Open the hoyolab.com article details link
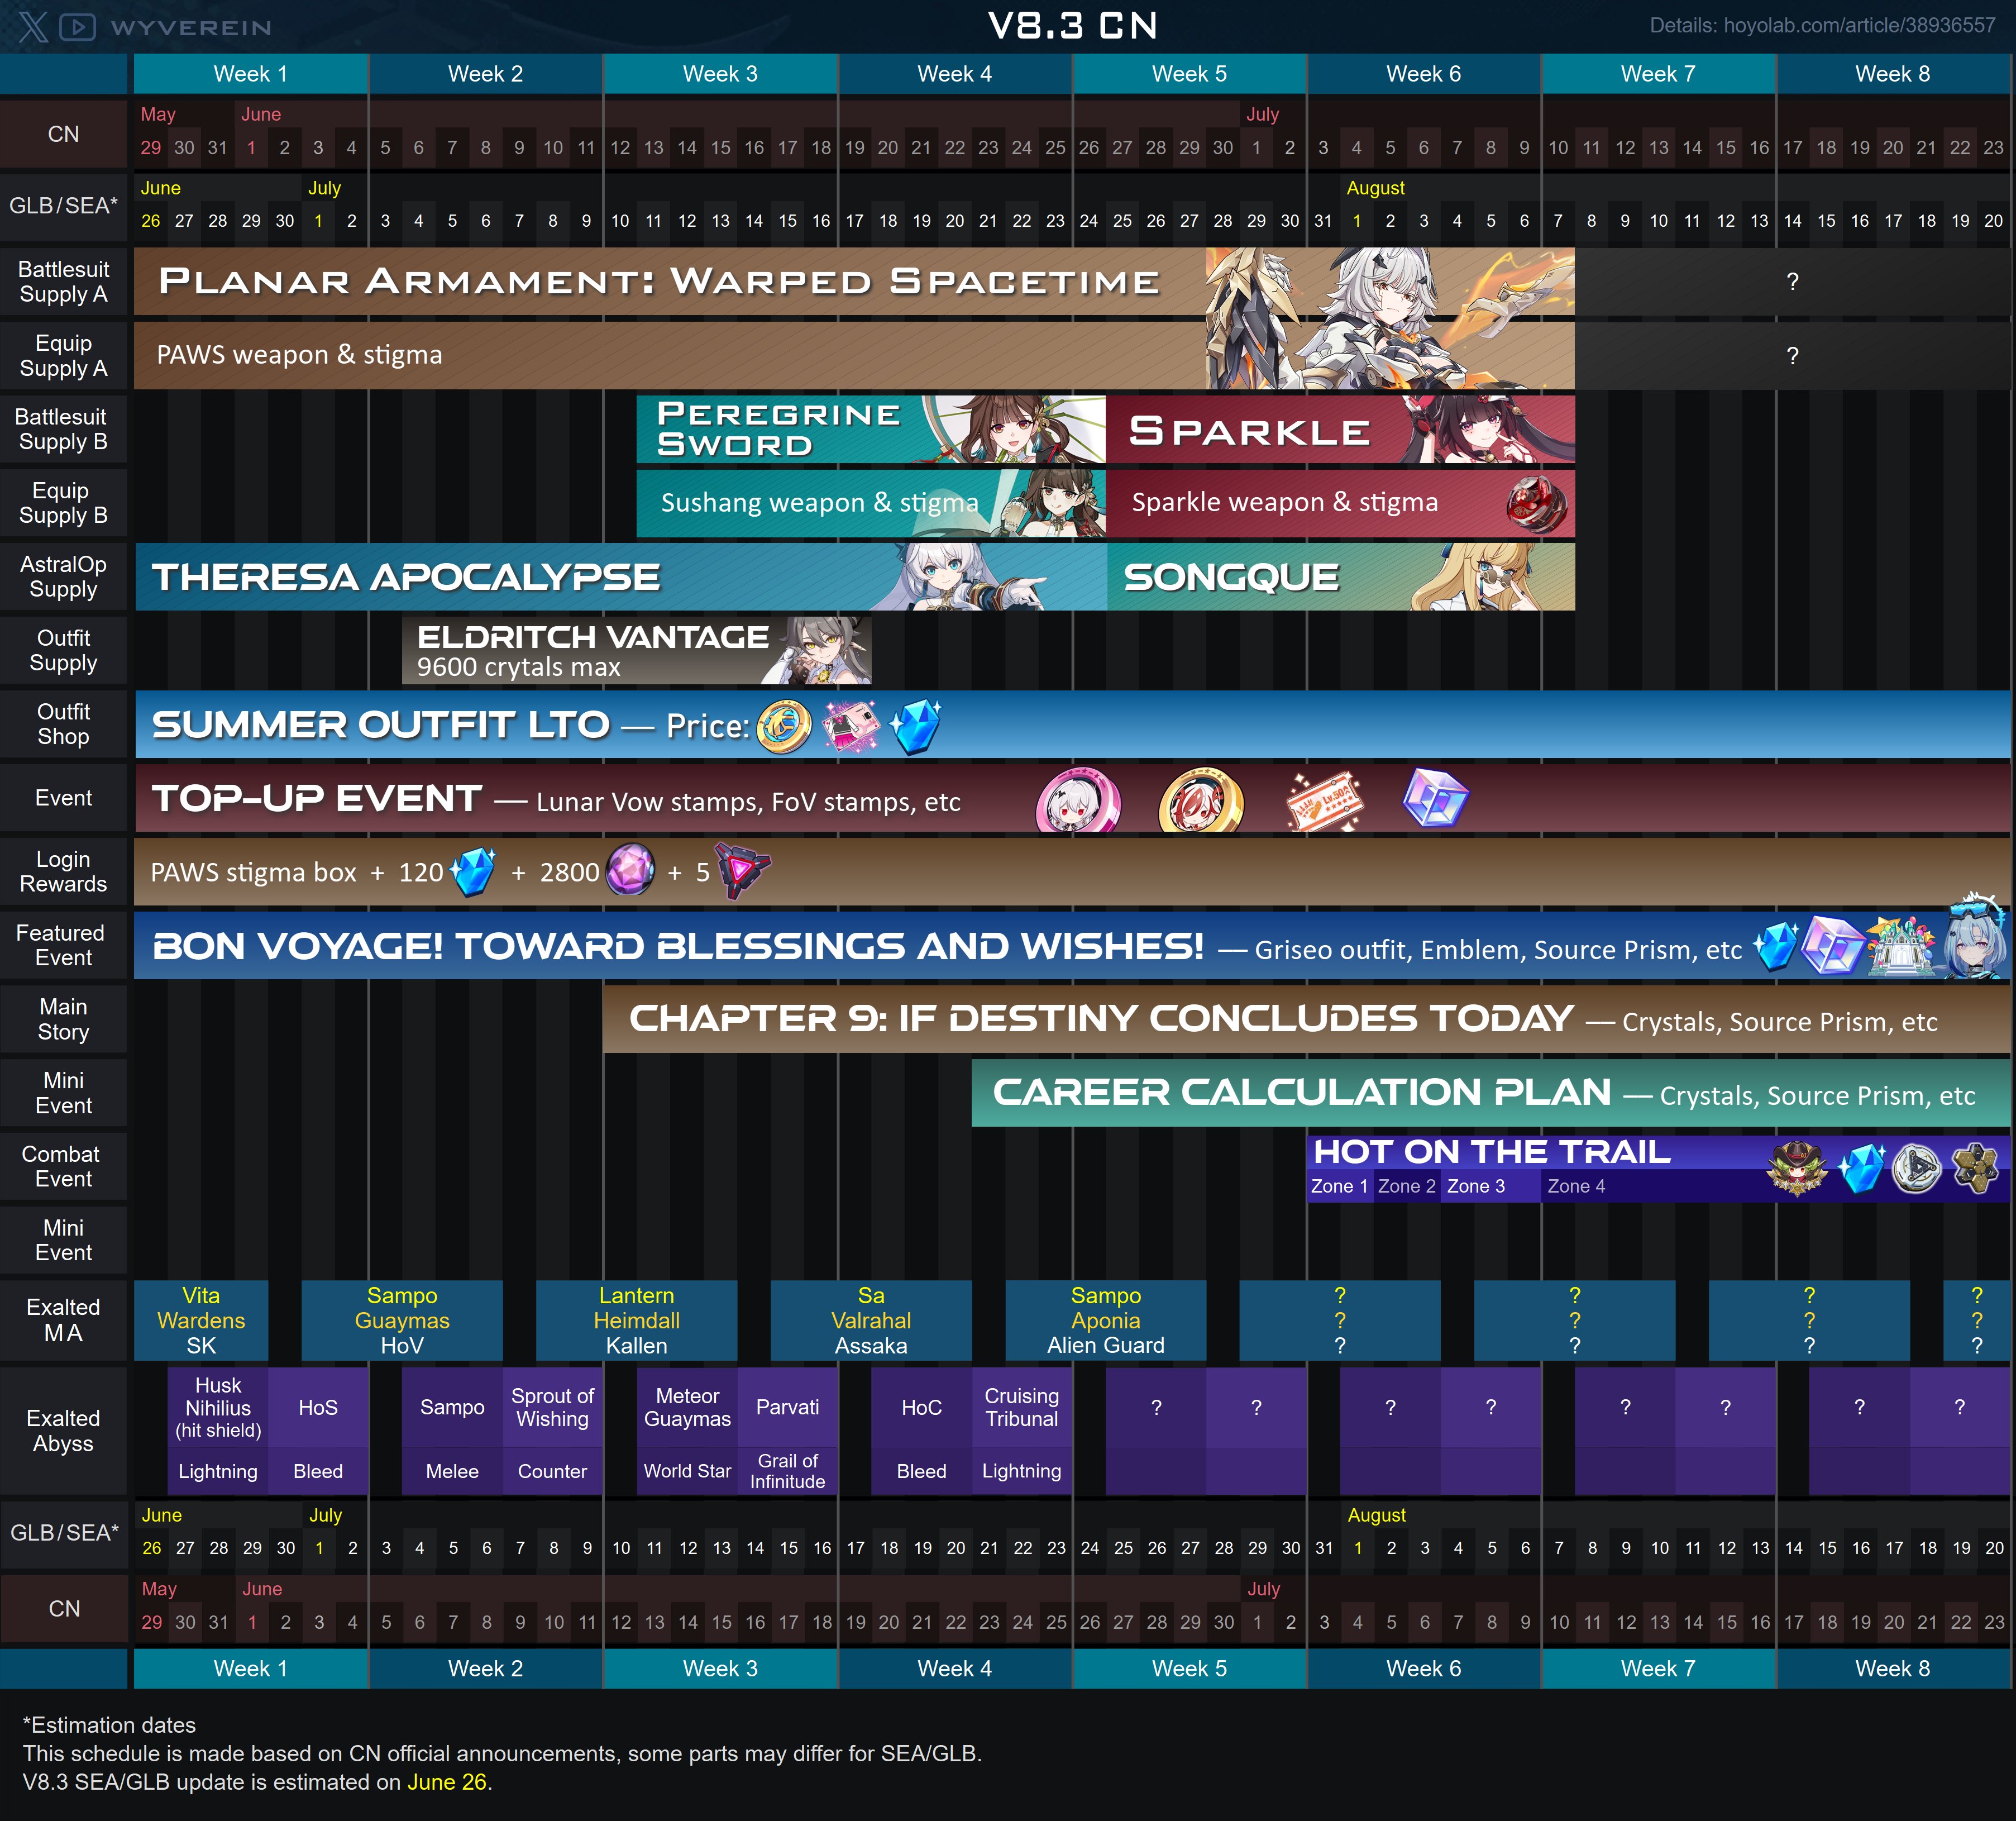 click(1821, 25)
